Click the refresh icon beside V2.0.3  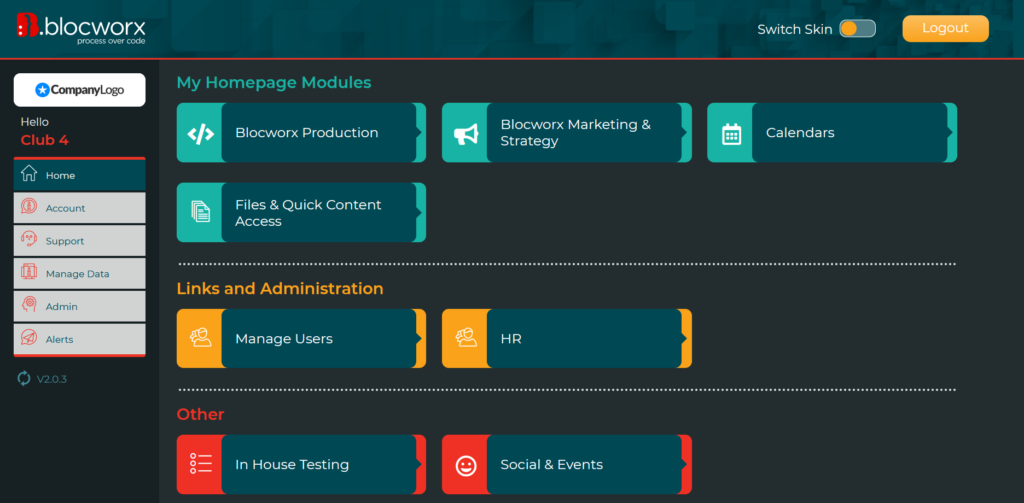[x=24, y=378]
